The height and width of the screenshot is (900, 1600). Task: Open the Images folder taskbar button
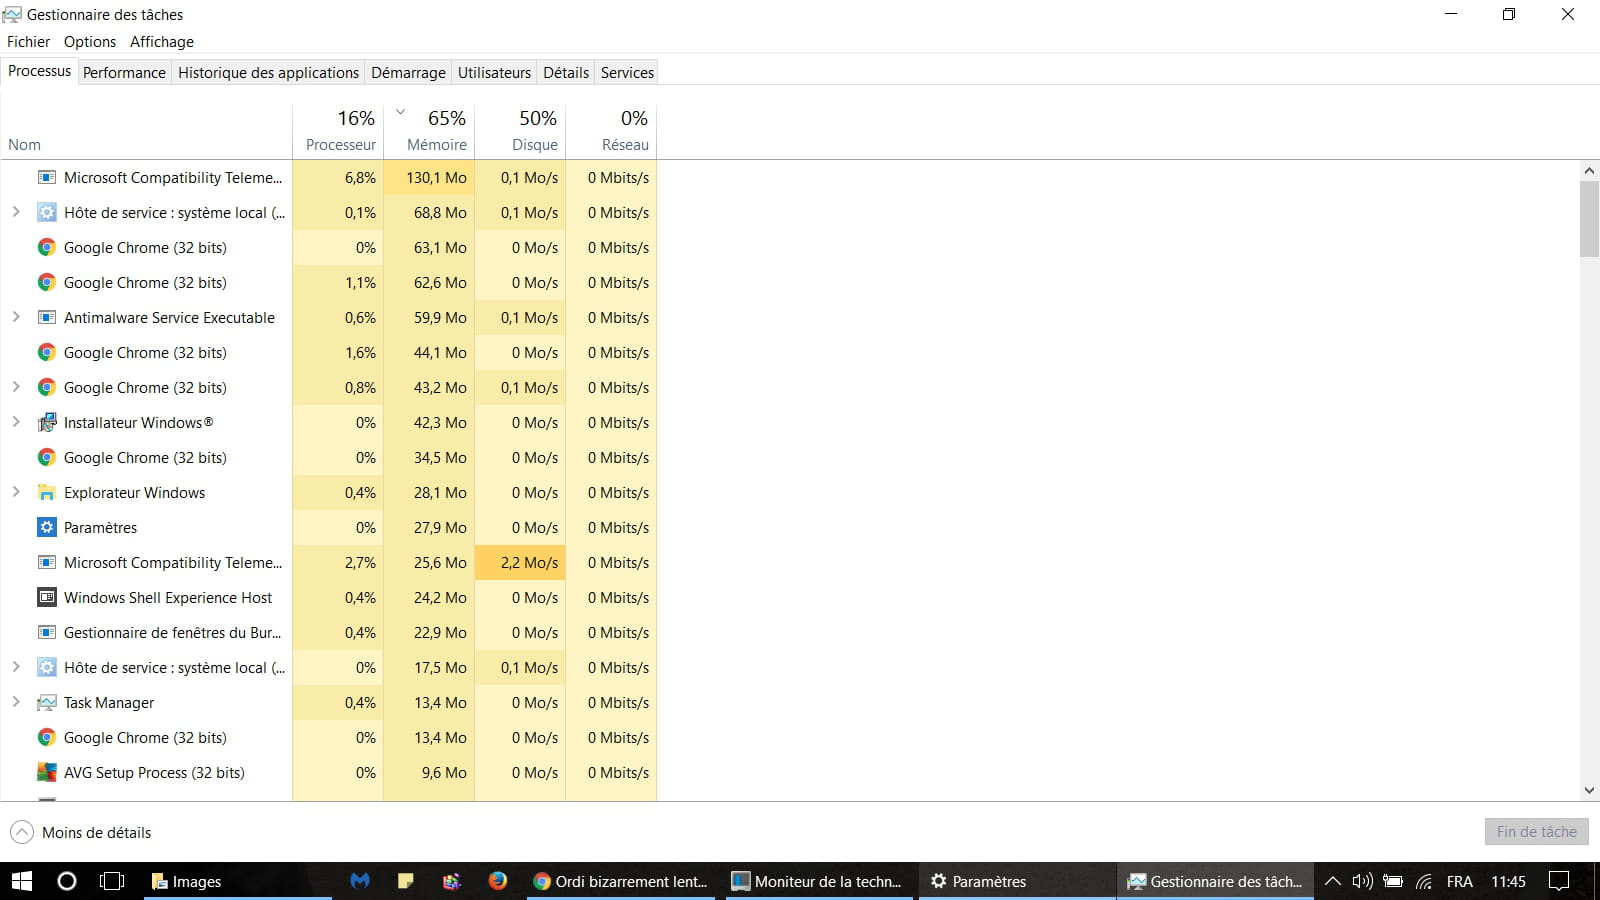(x=237, y=881)
